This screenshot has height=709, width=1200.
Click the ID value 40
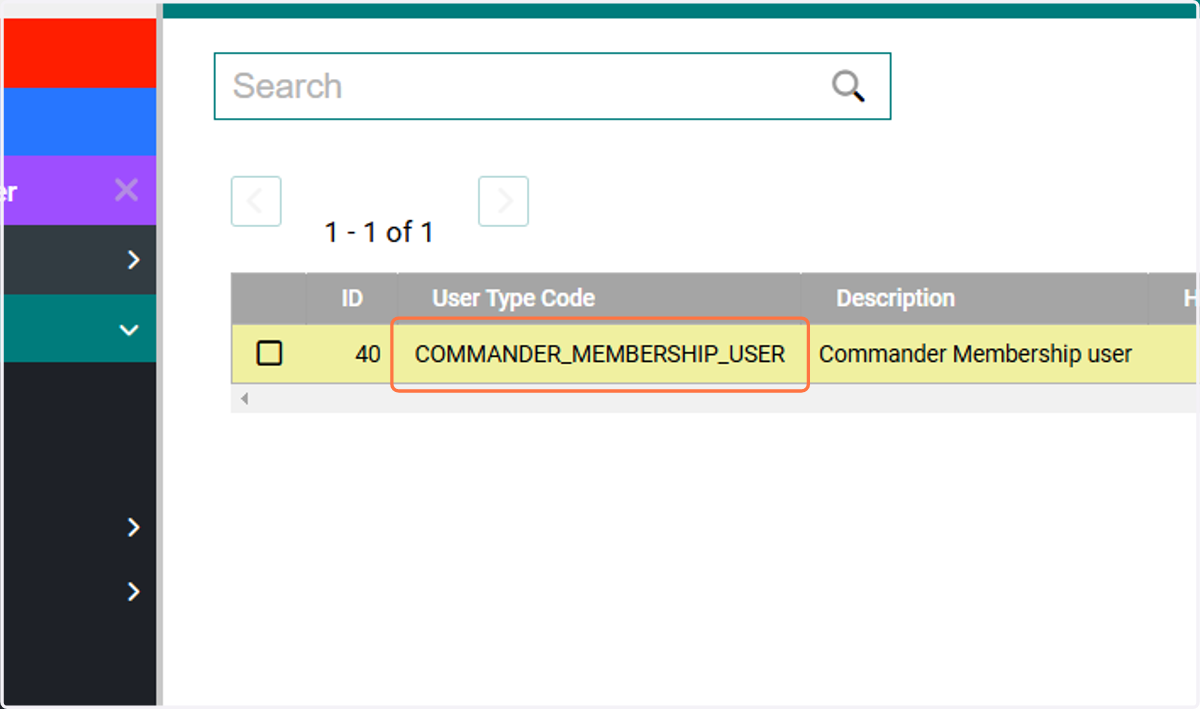(367, 354)
